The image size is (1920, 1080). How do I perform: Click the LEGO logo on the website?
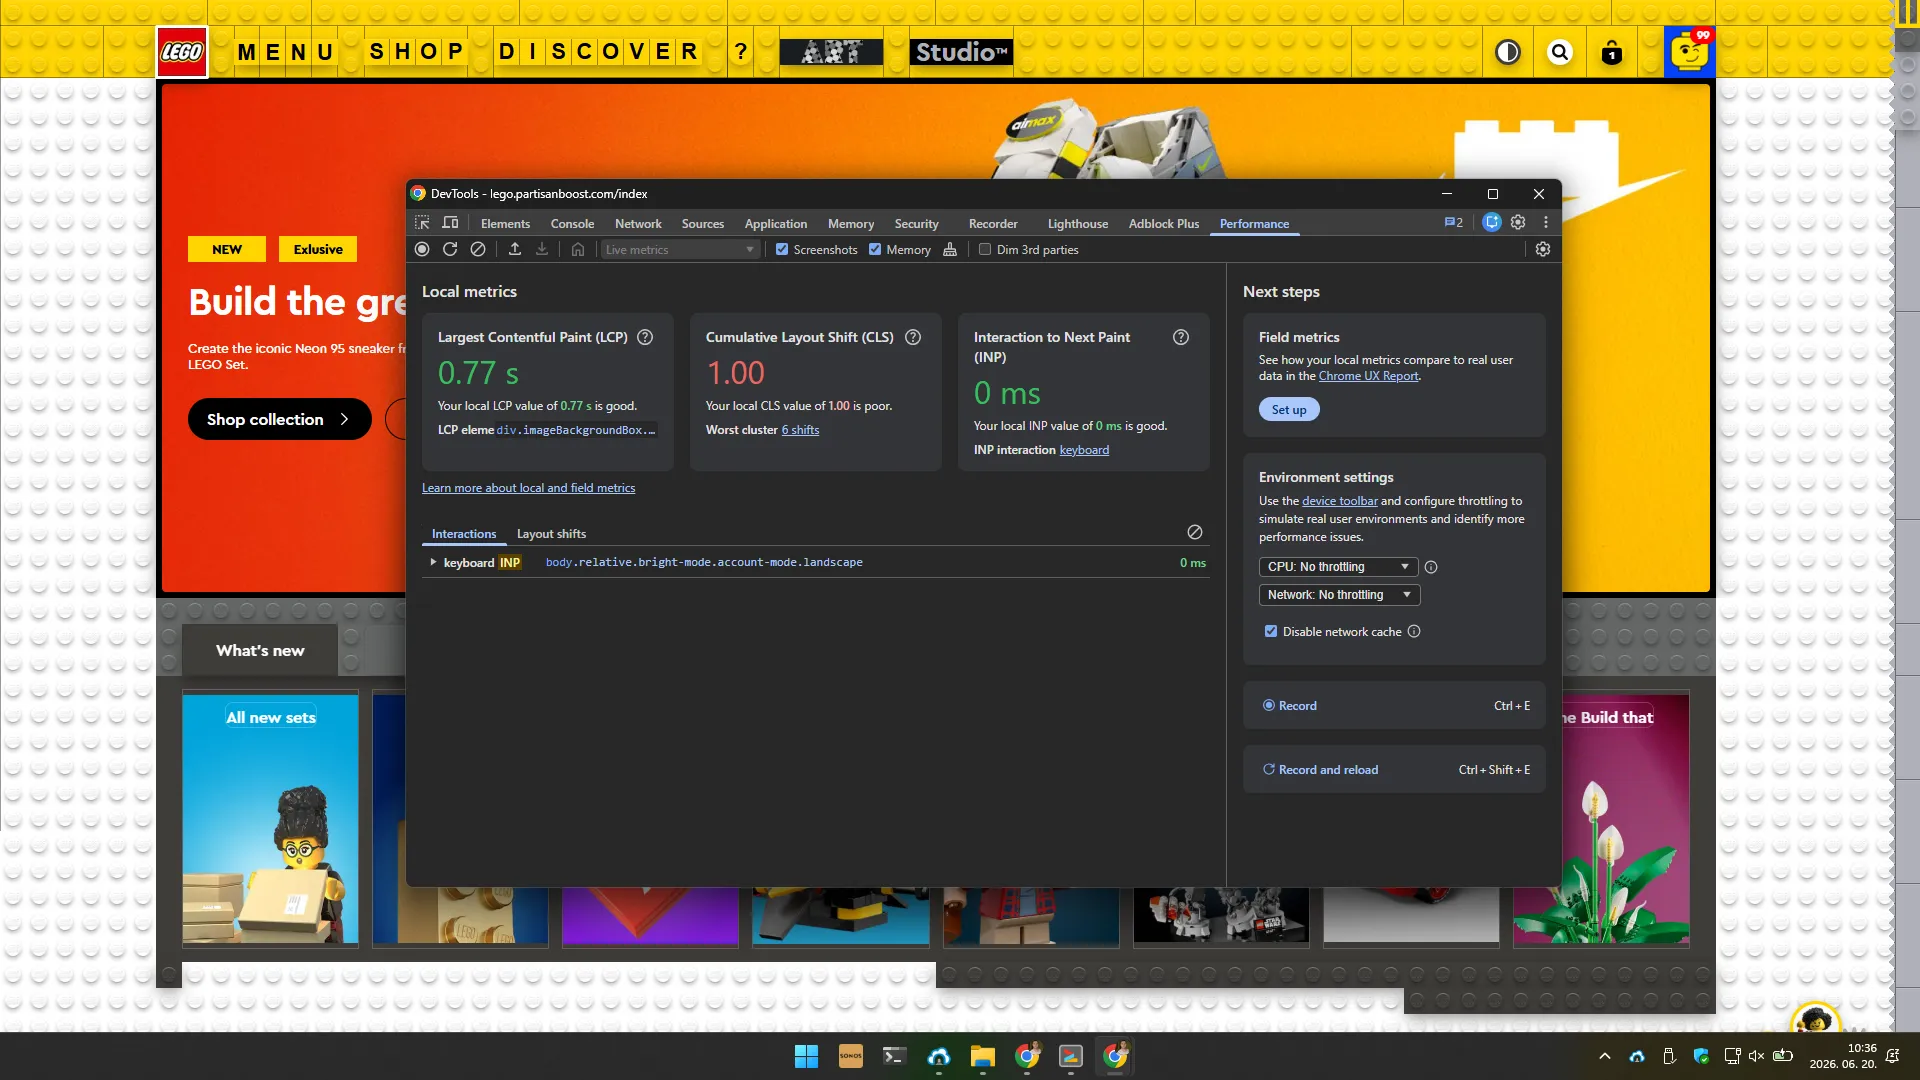(x=182, y=52)
